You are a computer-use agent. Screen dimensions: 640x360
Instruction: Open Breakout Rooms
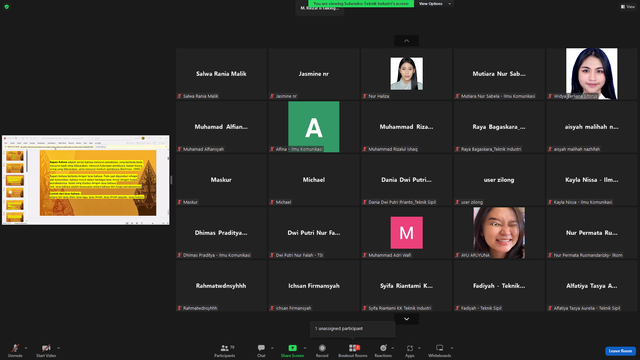point(353,350)
